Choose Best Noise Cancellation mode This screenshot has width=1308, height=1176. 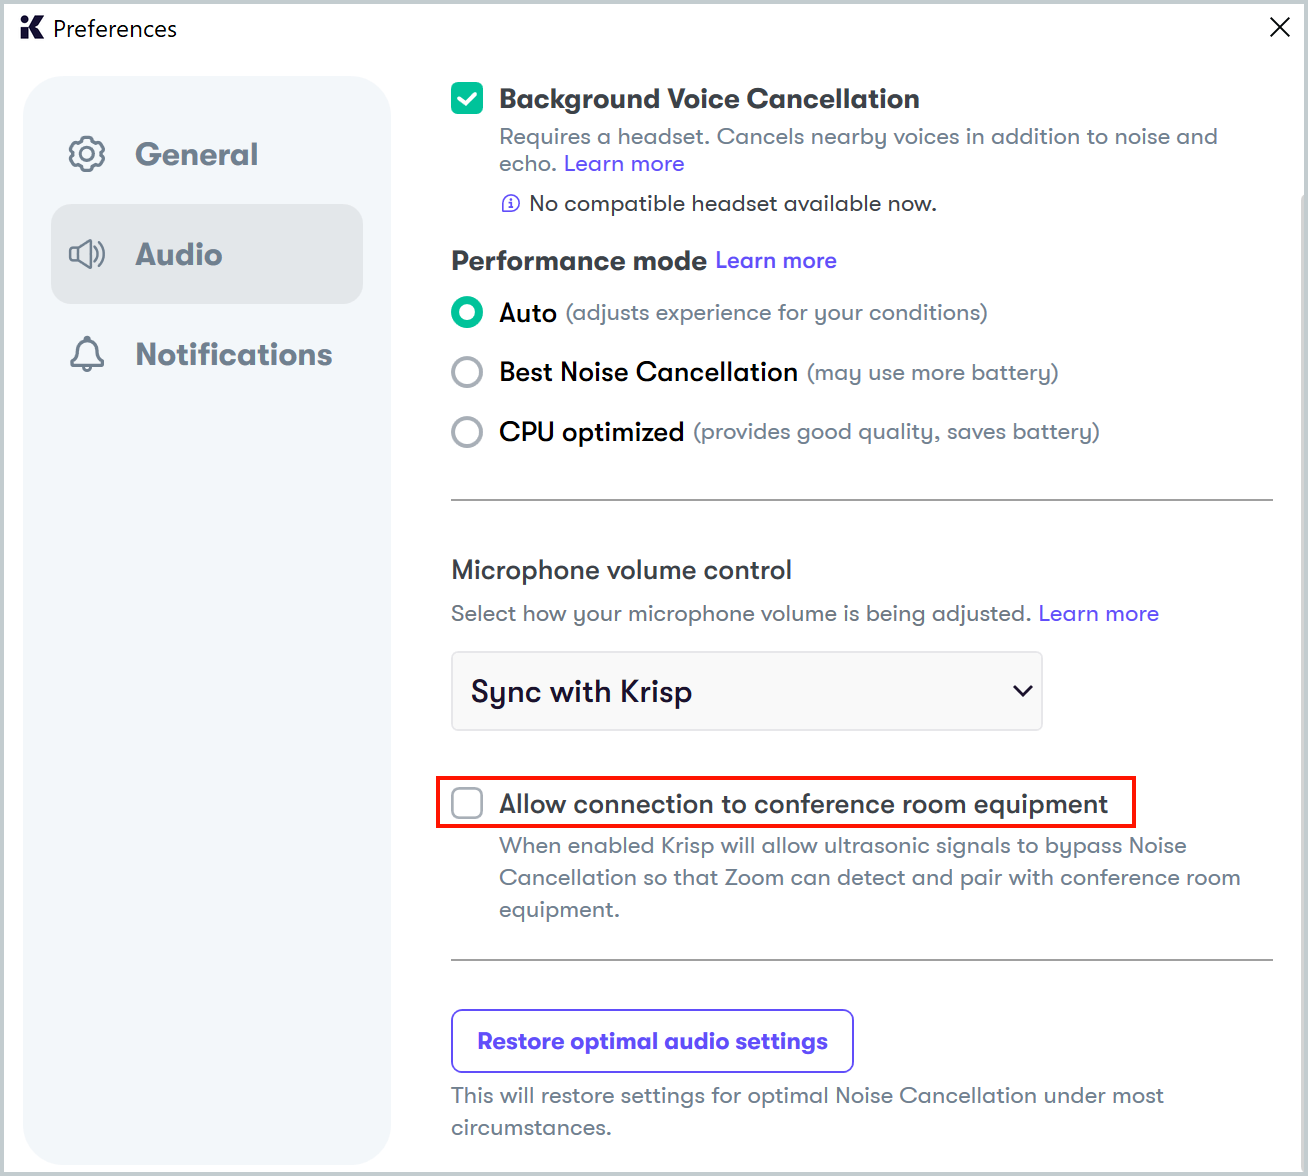[467, 372]
